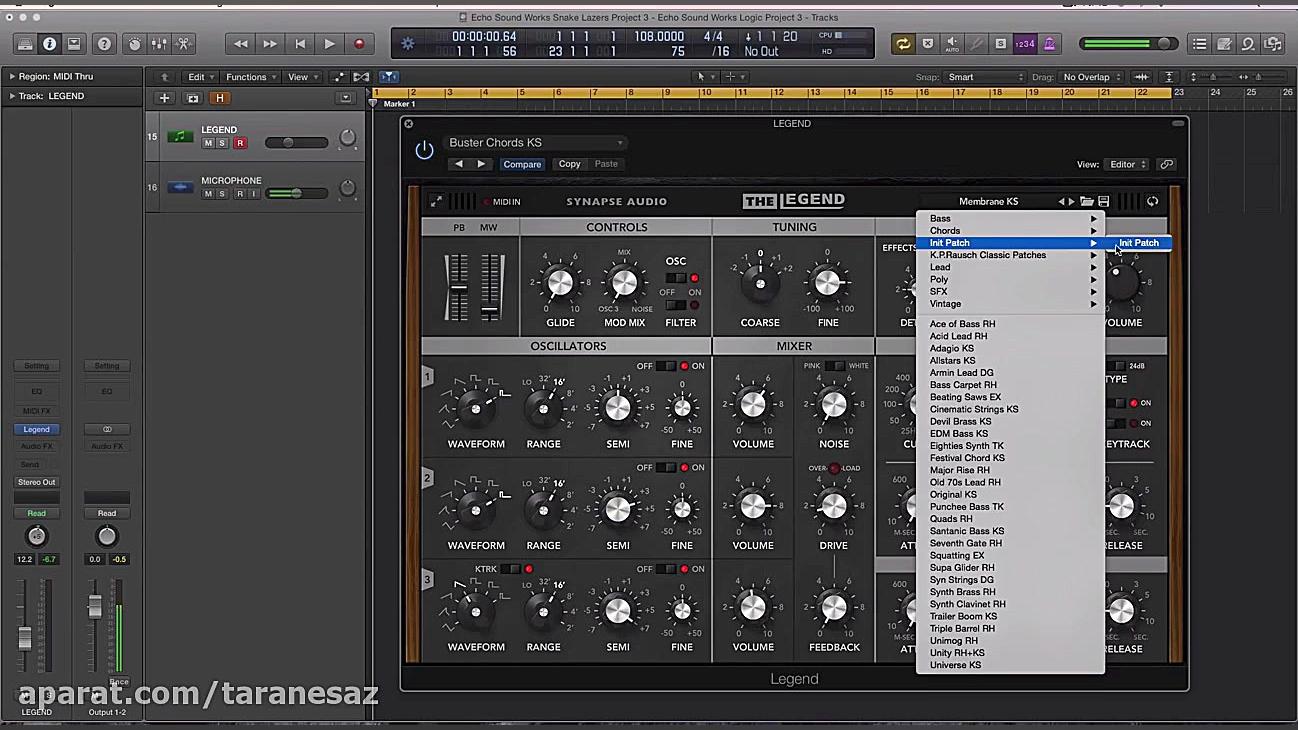
Task: Go to project beginning button
Action: pos(300,44)
